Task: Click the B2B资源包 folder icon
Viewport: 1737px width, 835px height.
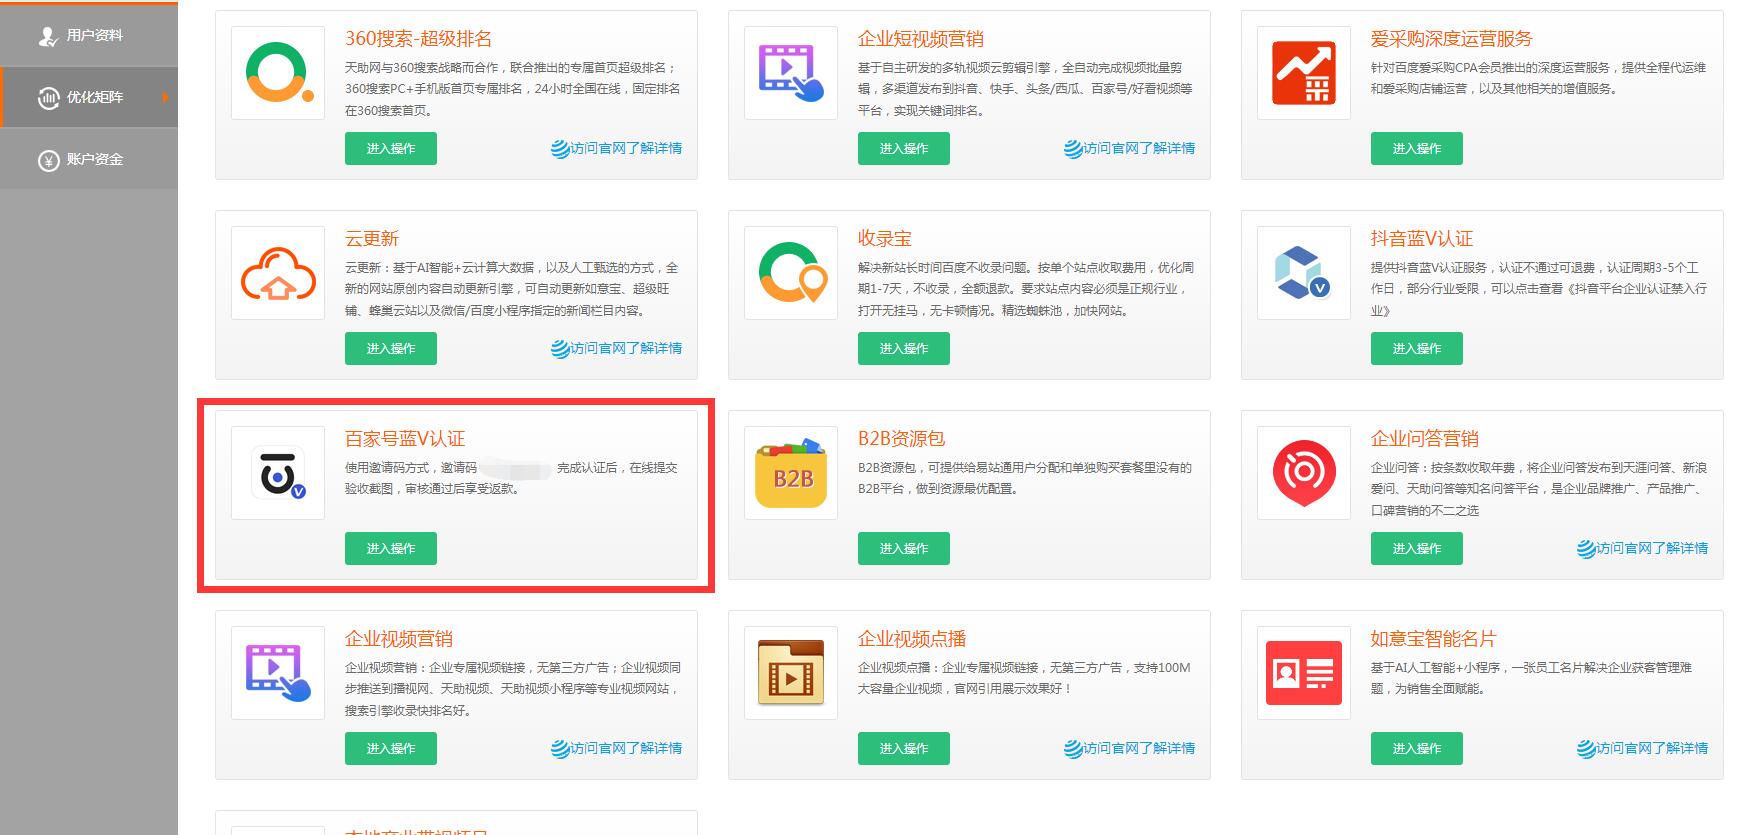Action: (x=791, y=473)
